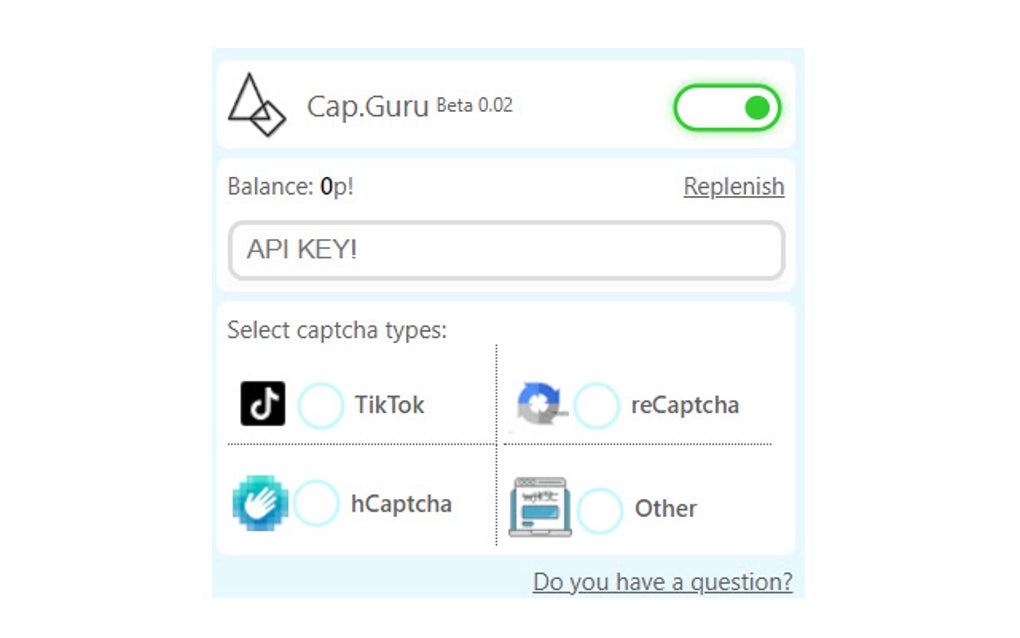Image resolution: width=1020 pixels, height=638 pixels.
Task: Click the TikTok text label
Action: point(389,405)
